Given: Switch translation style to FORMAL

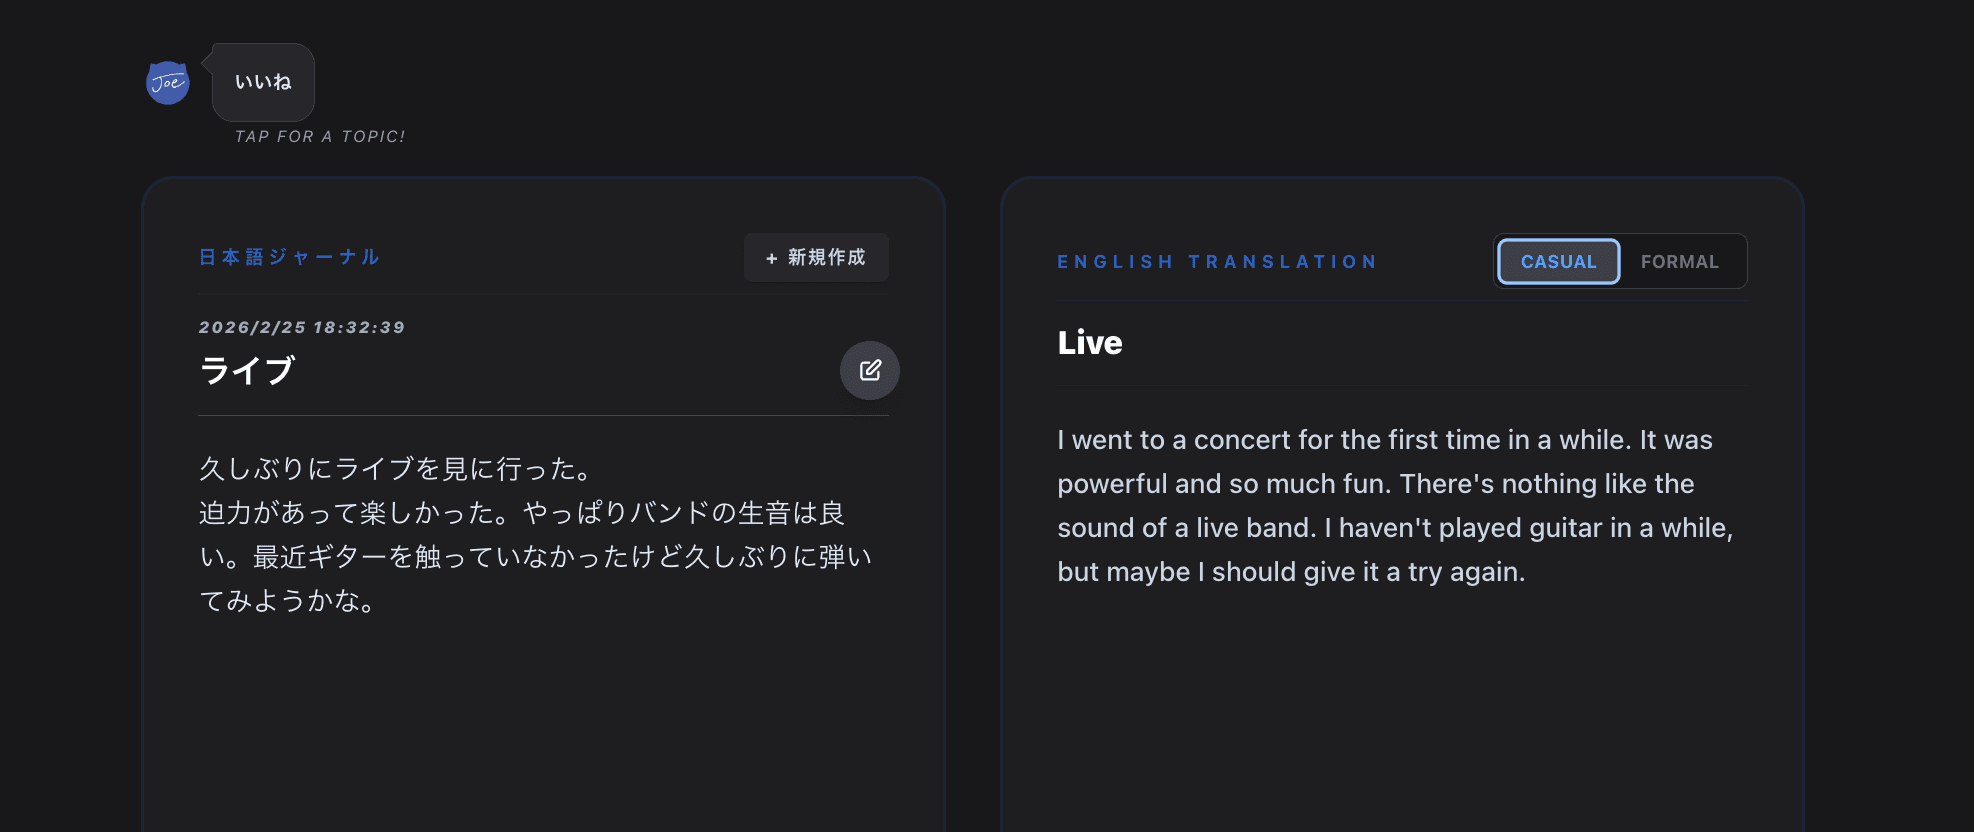Looking at the screenshot, I should [1680, 261].
